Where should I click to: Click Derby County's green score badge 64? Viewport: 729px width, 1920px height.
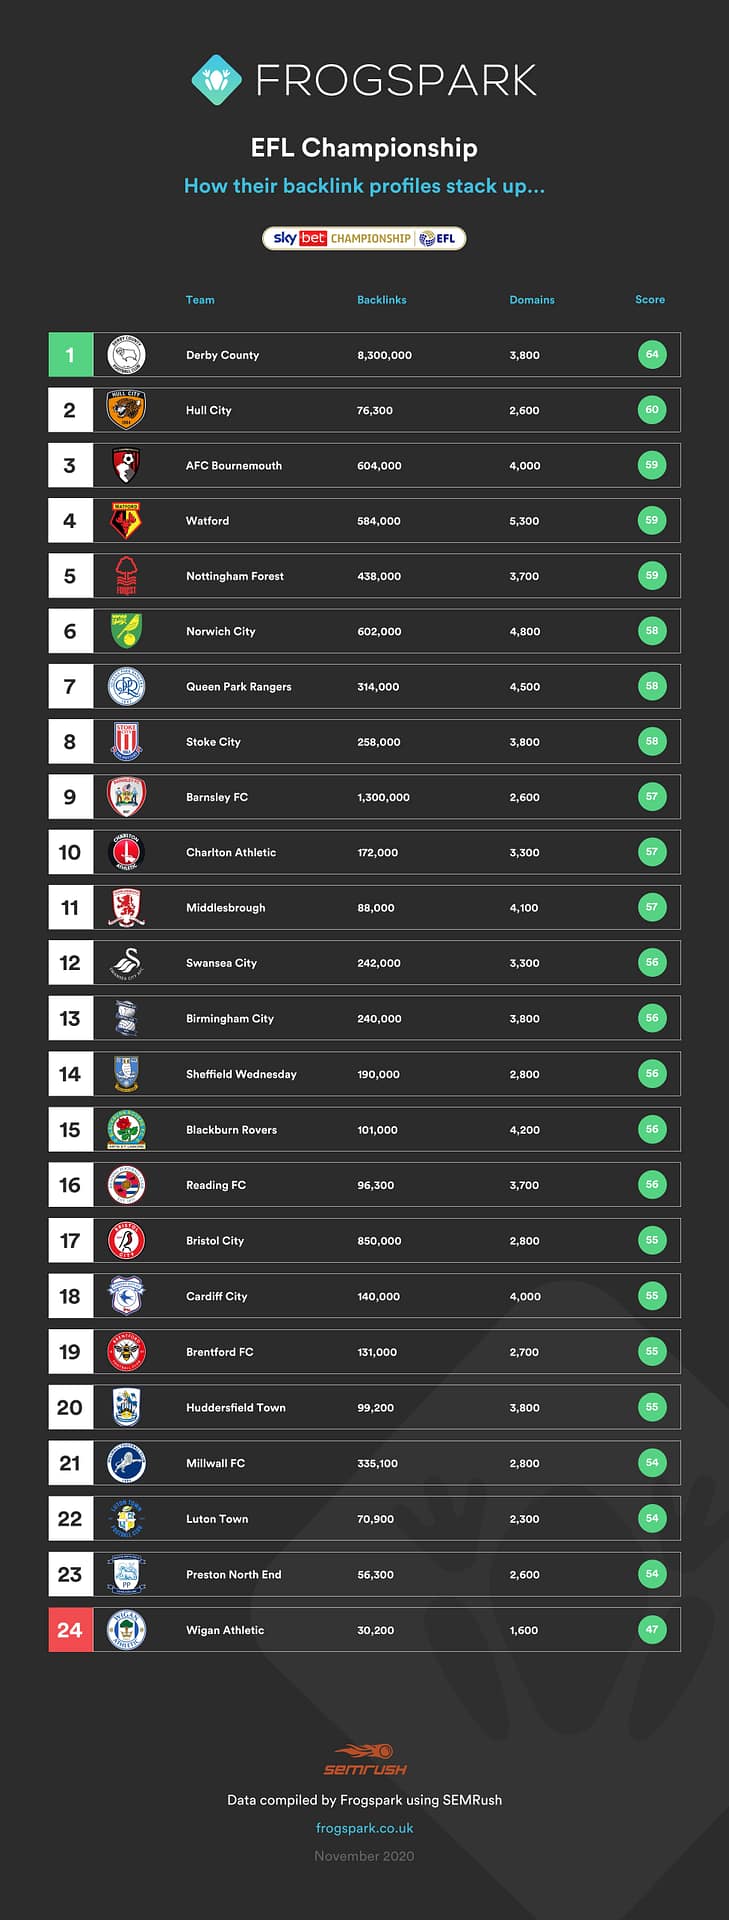[652, 355]
